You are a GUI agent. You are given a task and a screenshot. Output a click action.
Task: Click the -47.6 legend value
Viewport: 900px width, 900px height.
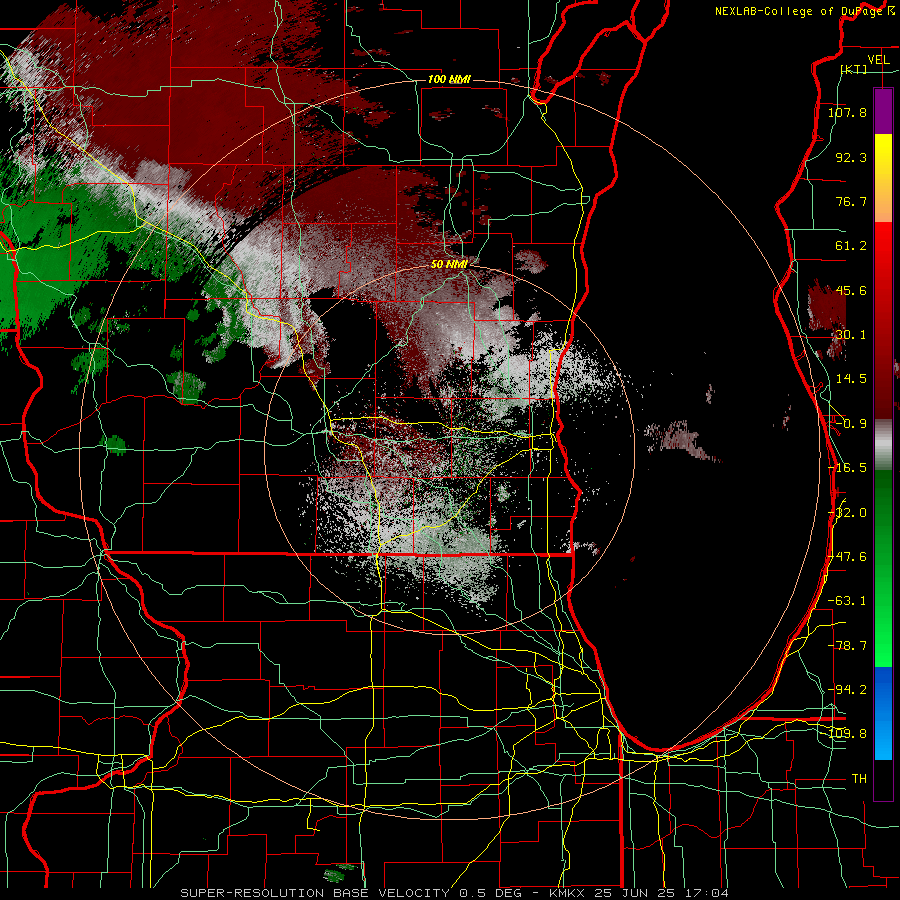pyautogui.click(x=848, y=557)
